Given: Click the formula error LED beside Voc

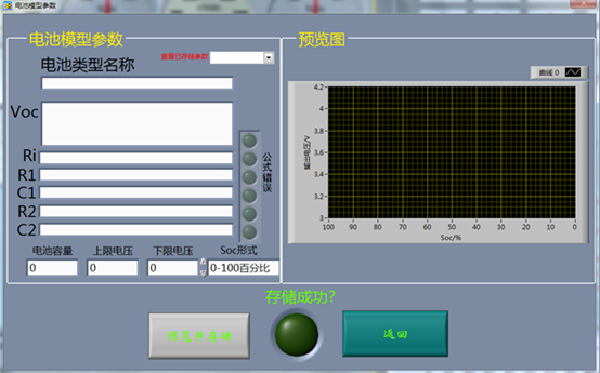Looking at the screenshot, I should tap(250, 141).
